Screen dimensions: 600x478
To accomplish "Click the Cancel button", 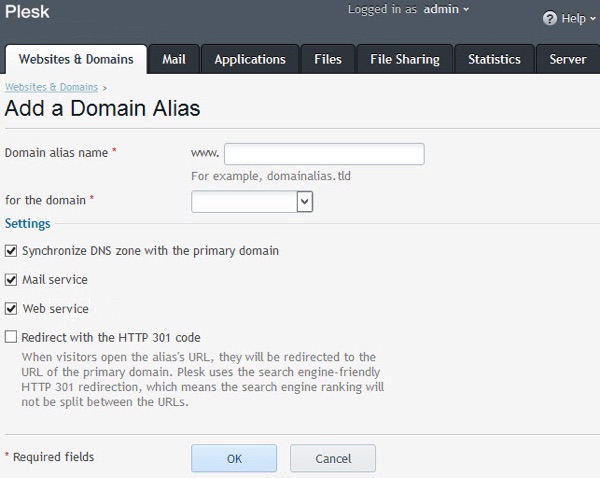I will 333,458.
